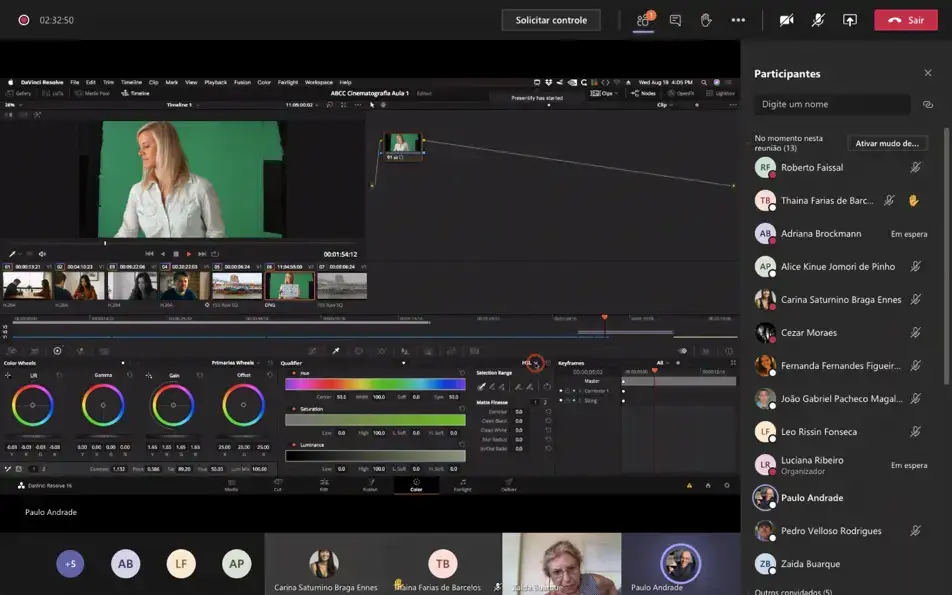
Task: Unmute the microphone in the toolbar
Action: (818, 20)
